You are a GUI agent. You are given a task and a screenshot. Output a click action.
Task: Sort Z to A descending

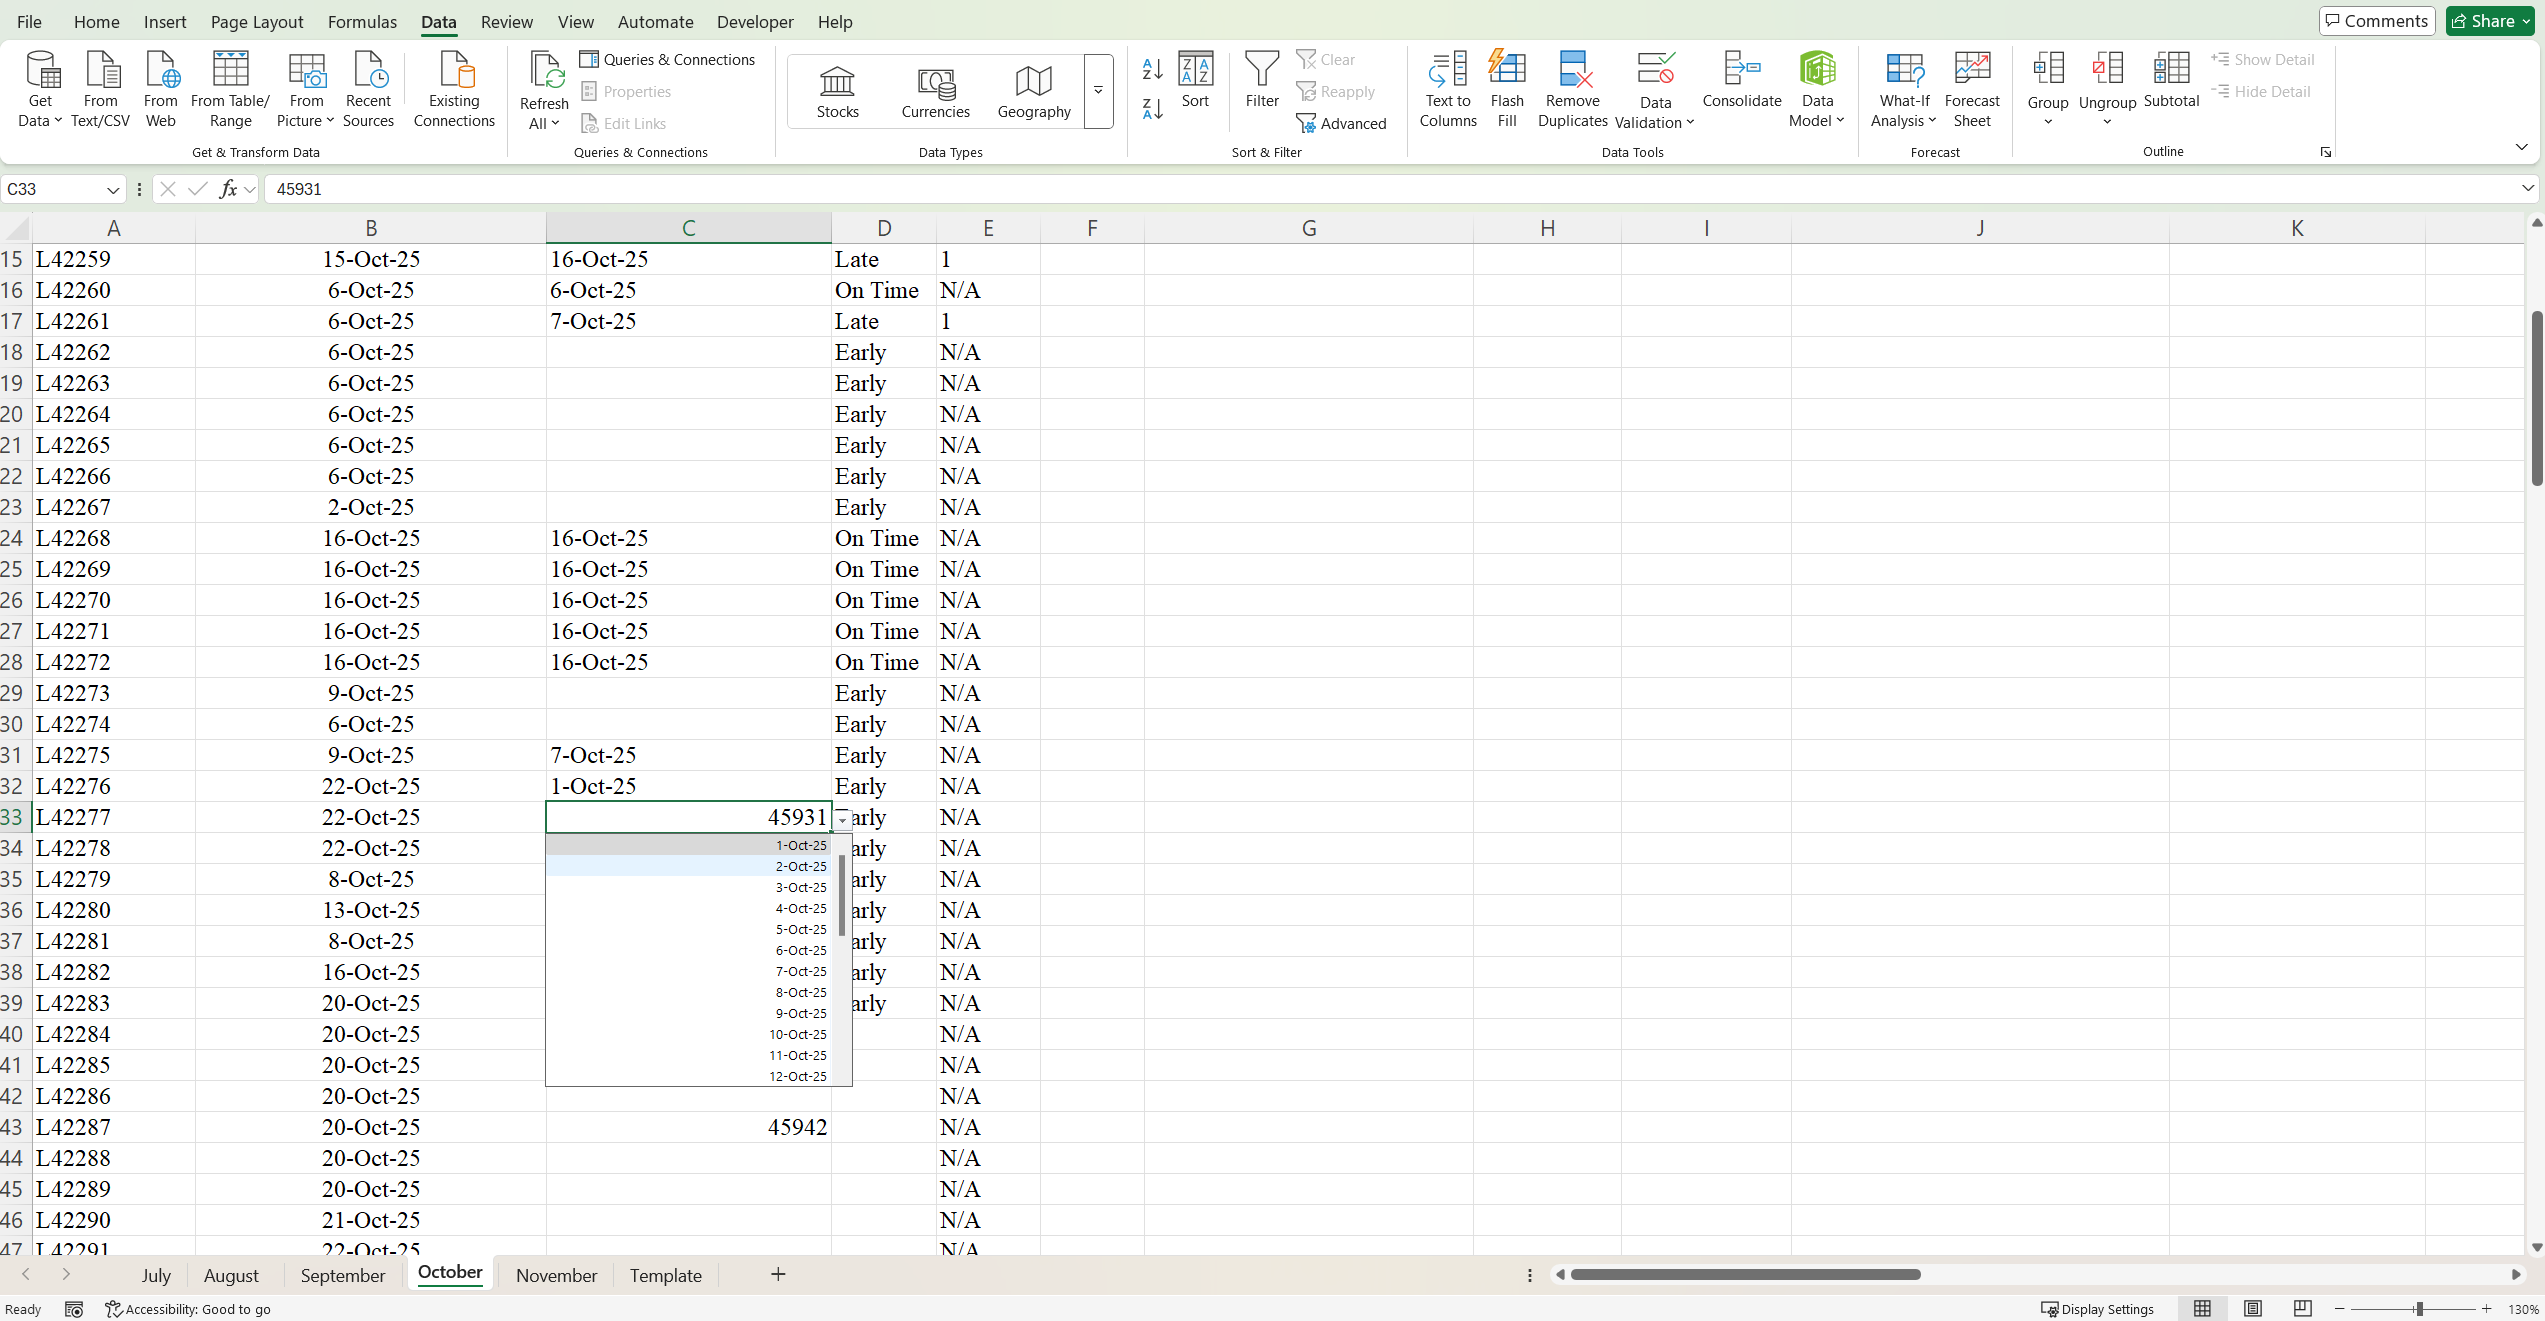click(1152, 109)
